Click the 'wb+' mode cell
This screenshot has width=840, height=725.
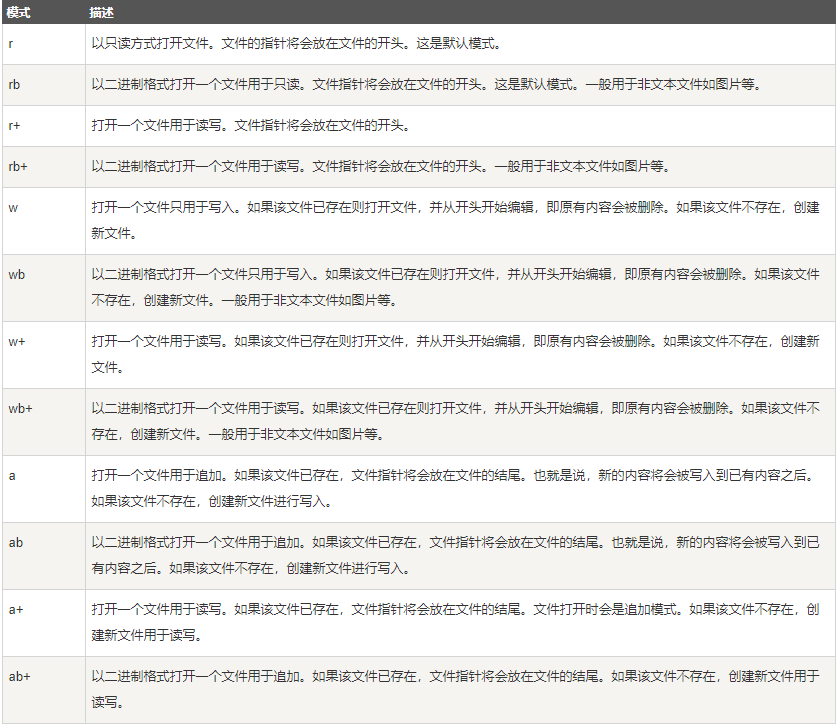coord(44,422)
